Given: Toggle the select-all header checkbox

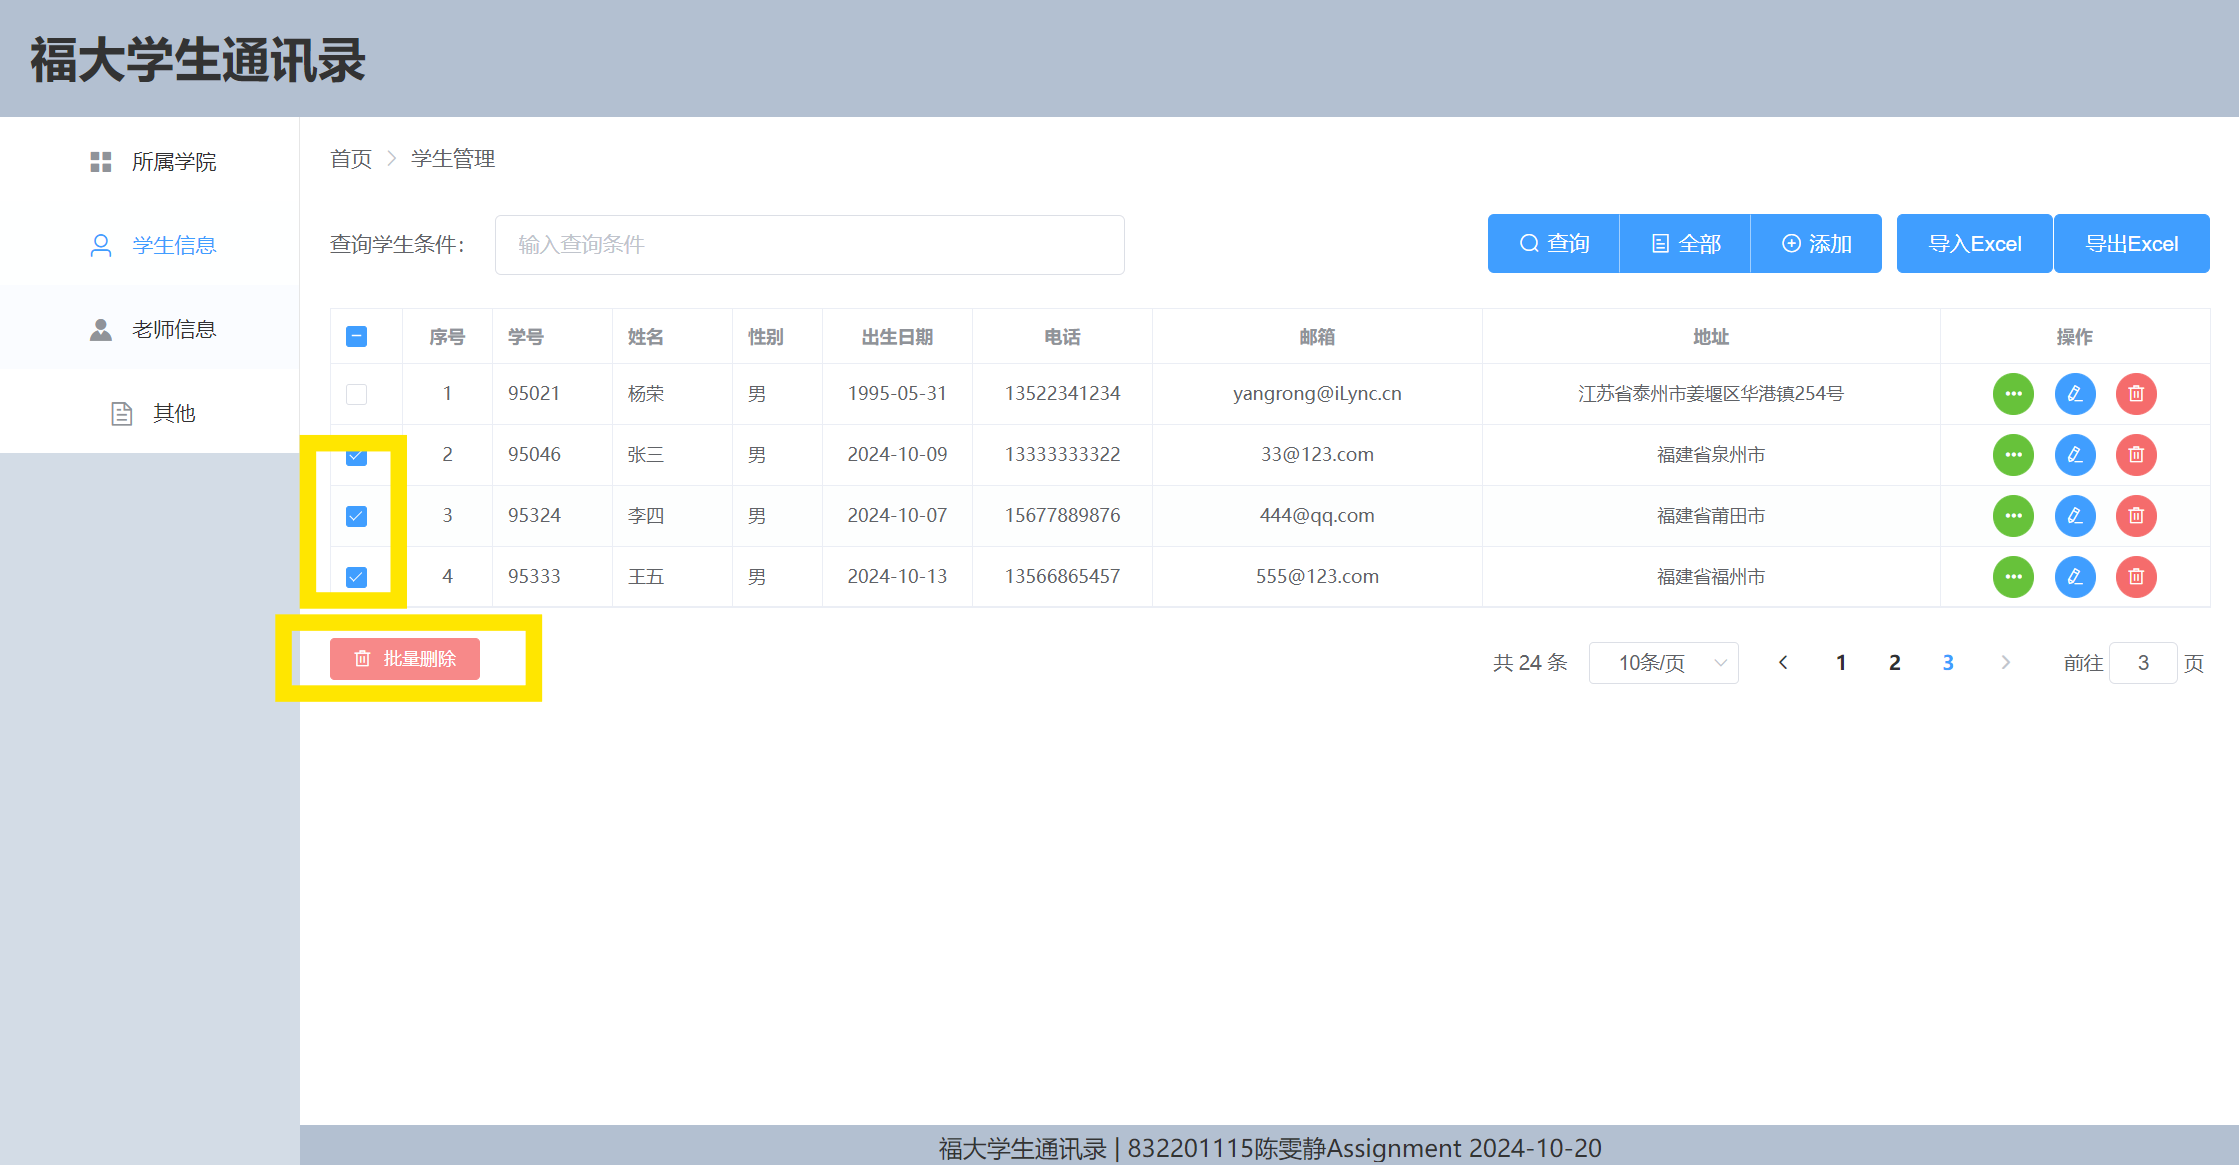Looking at the screenshot, I should [356, 337].
